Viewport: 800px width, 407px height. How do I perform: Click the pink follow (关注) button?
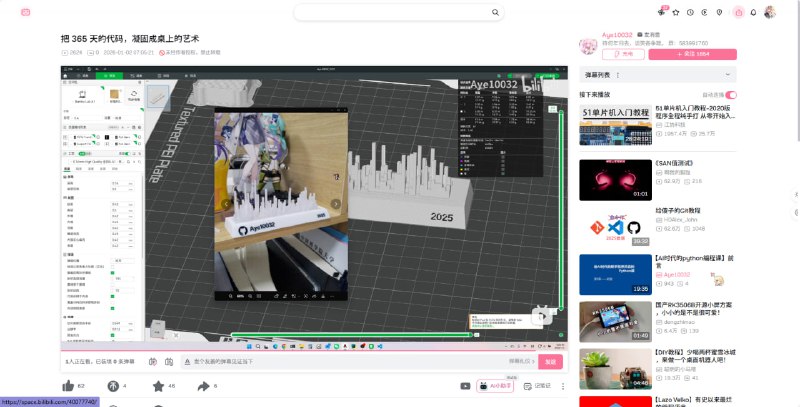coord(692,55)
